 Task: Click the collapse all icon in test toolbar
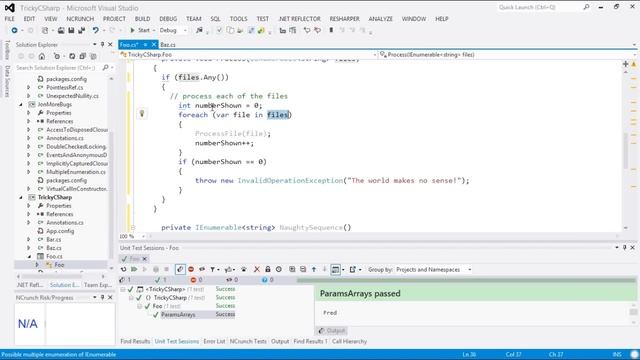[303, 269]
